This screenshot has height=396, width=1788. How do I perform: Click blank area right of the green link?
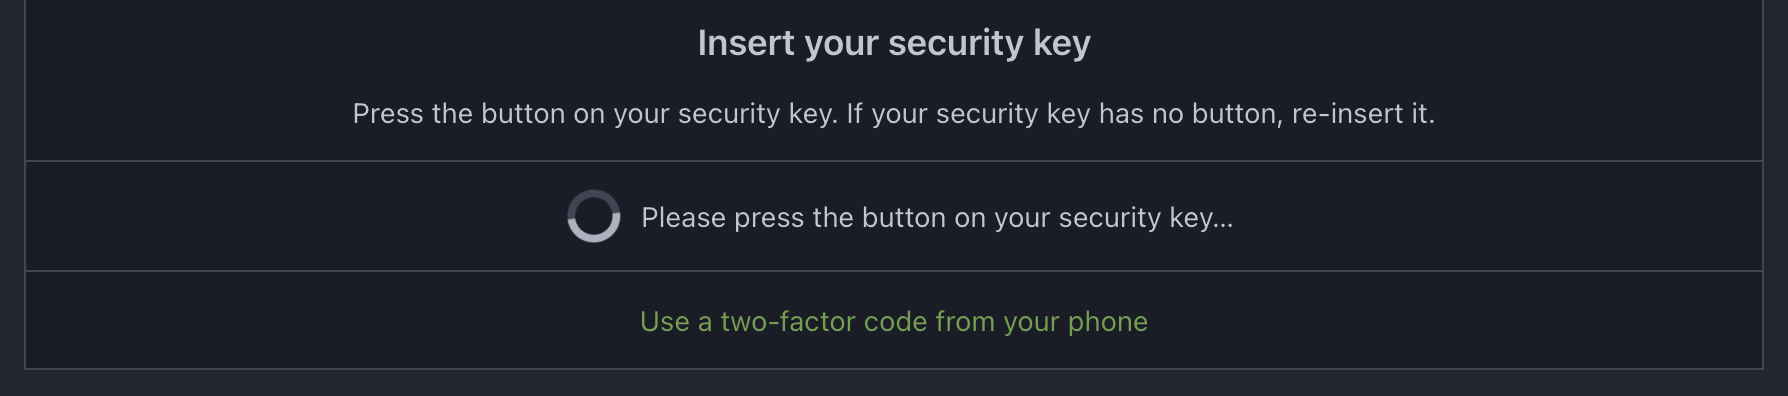1455,321
